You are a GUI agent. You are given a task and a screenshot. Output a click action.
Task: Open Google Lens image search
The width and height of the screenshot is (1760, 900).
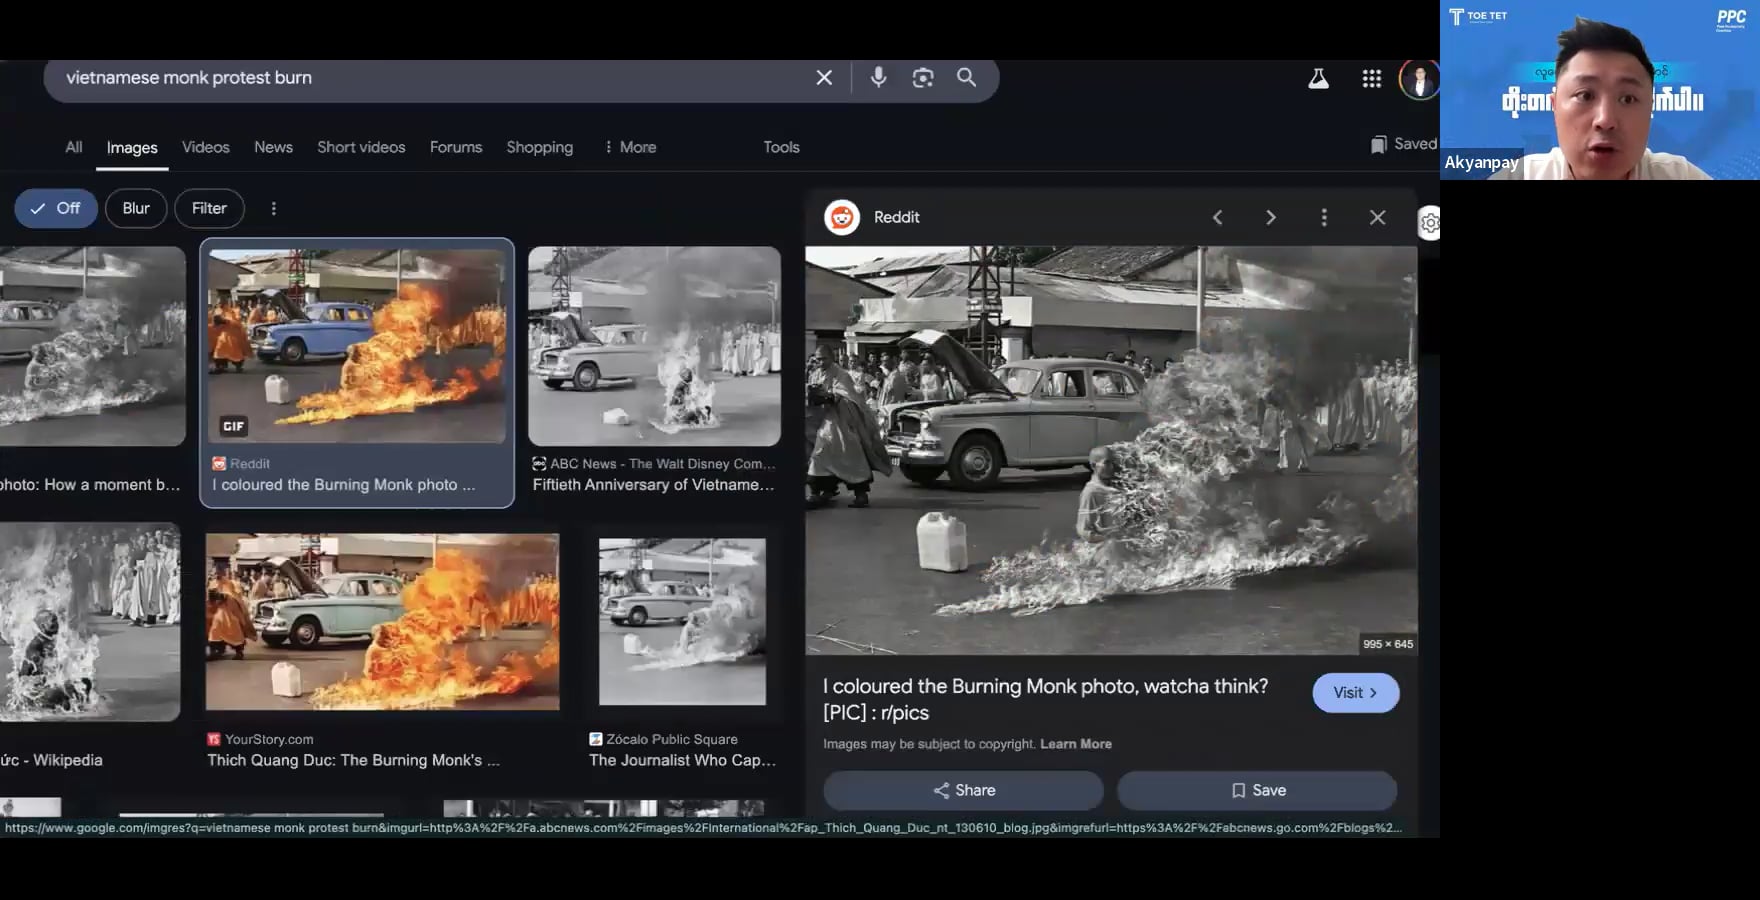coord(922,78)
